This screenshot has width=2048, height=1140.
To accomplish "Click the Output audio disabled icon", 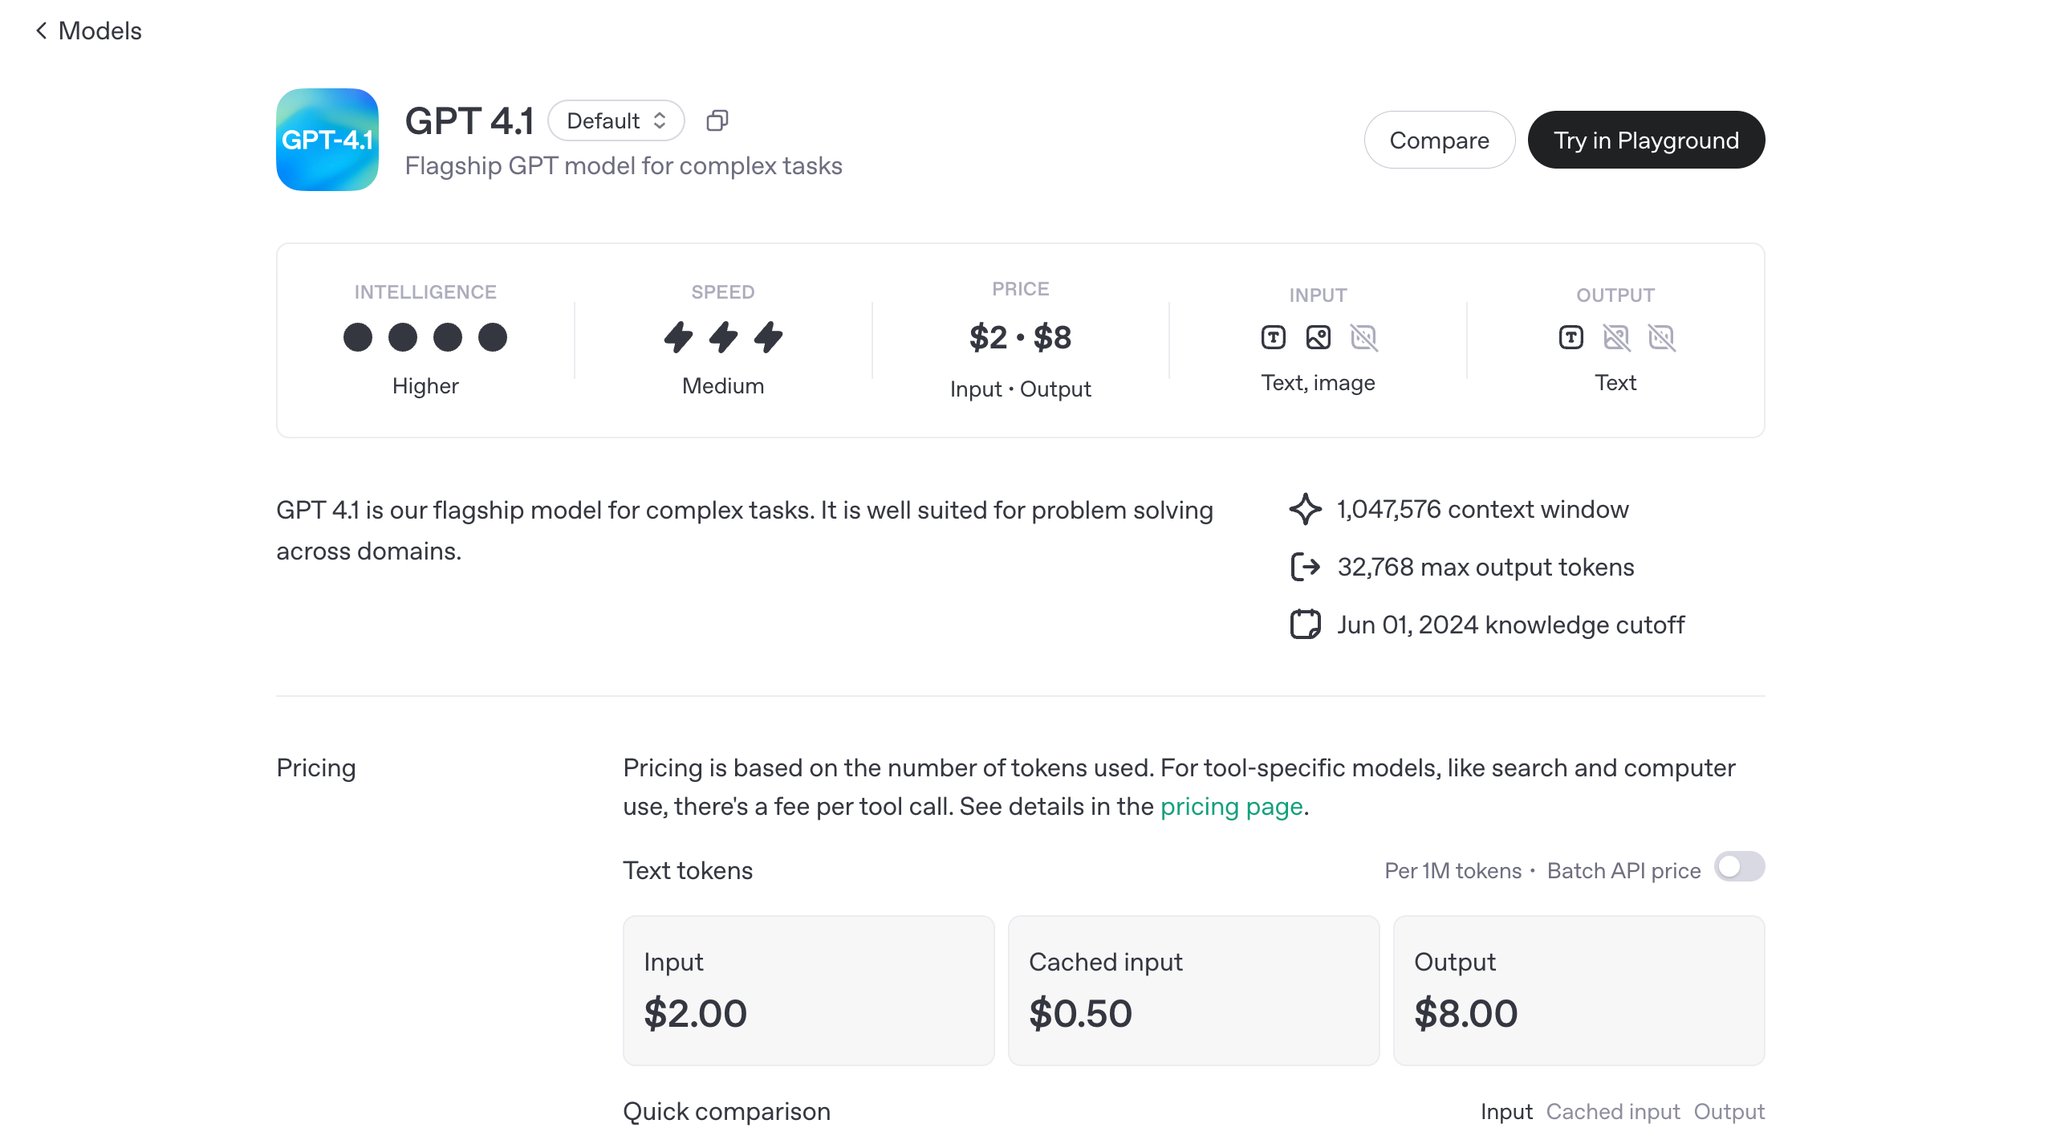I will point(1661,338).
